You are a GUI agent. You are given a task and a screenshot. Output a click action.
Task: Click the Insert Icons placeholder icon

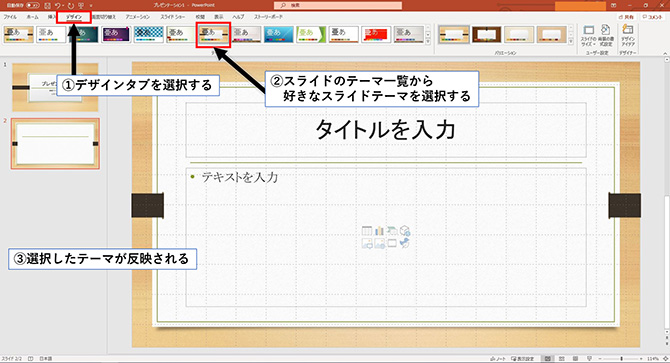[405, 243]
